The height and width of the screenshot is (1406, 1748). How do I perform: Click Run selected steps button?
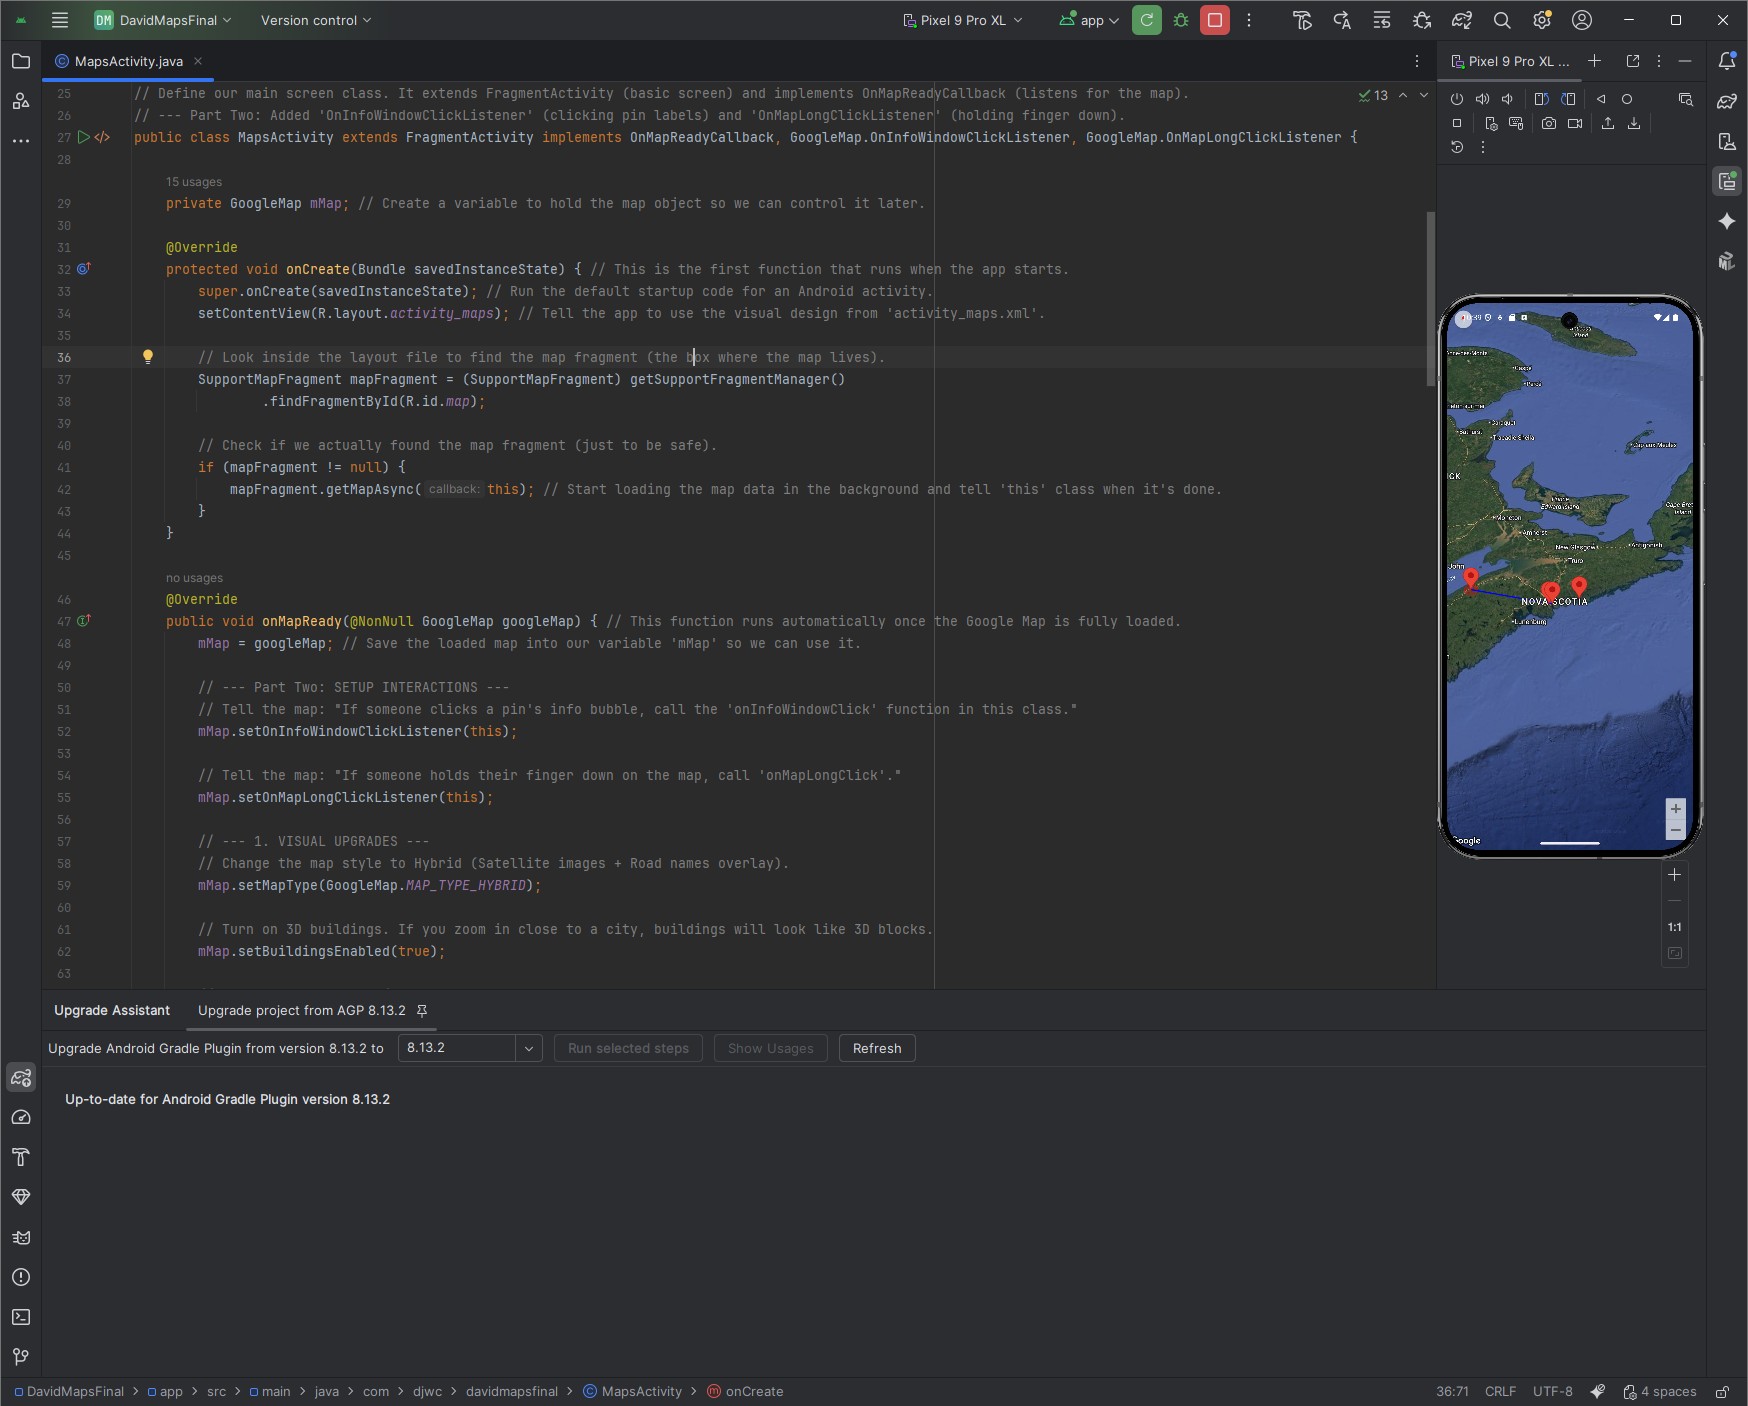point(628,1048)
